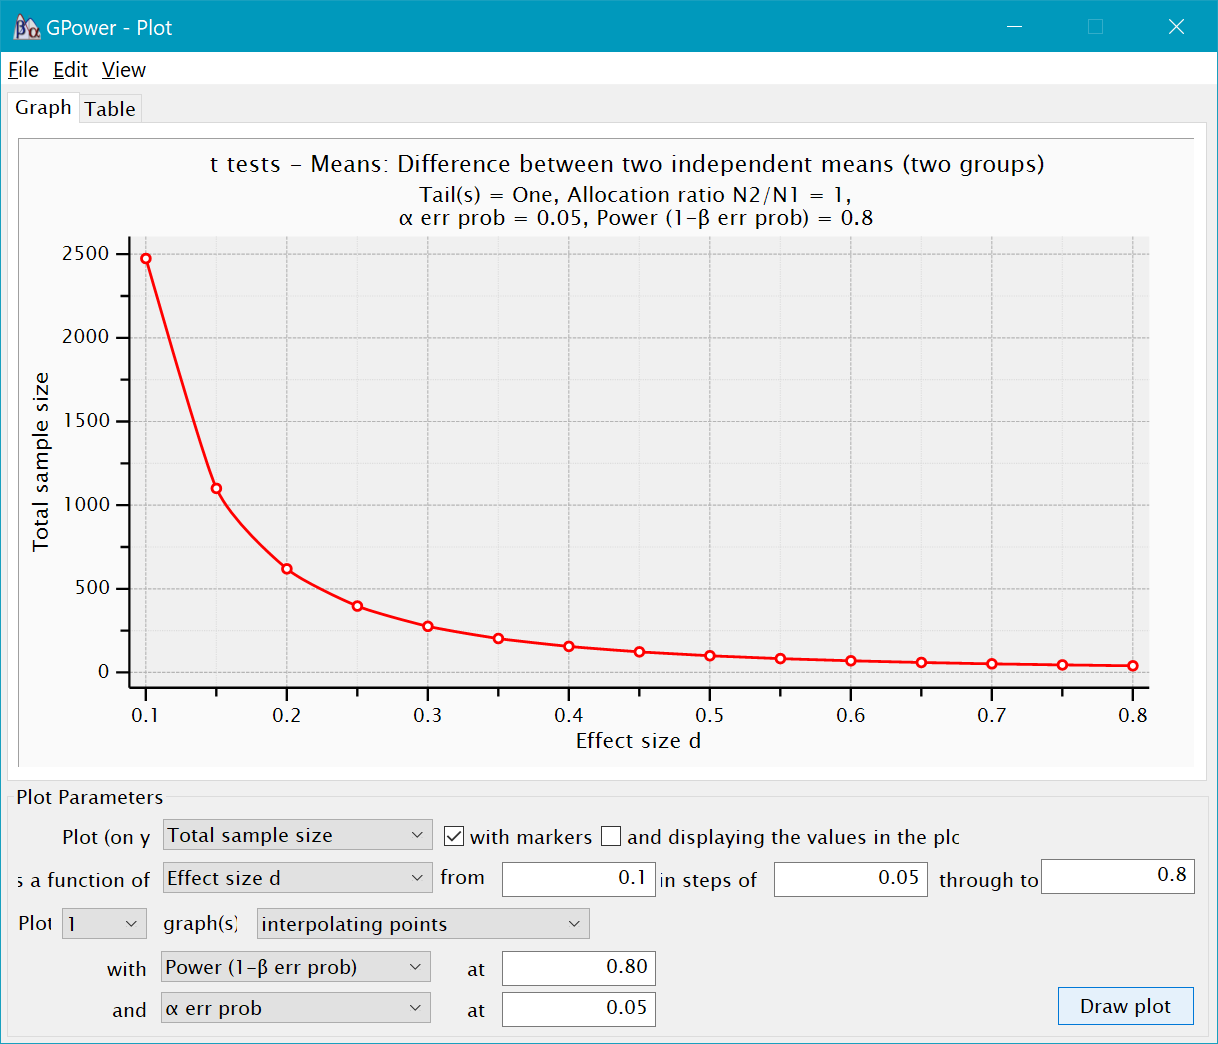Open the View menu
This screenshot has height=1044, width=1218.
pyautogui.click(x=122, y=70)
